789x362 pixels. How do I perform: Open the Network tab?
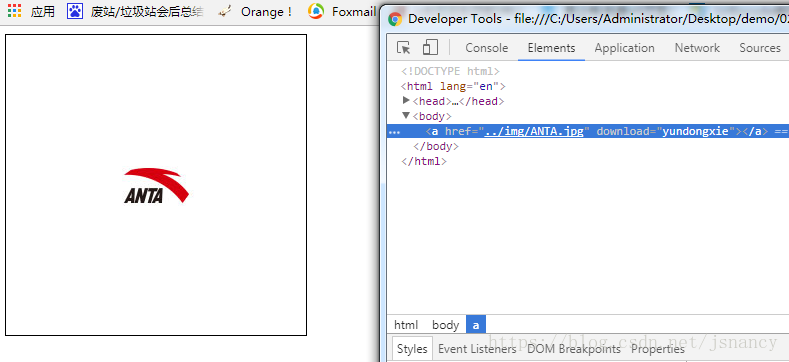pyautogui.click(x=697, y=48)
